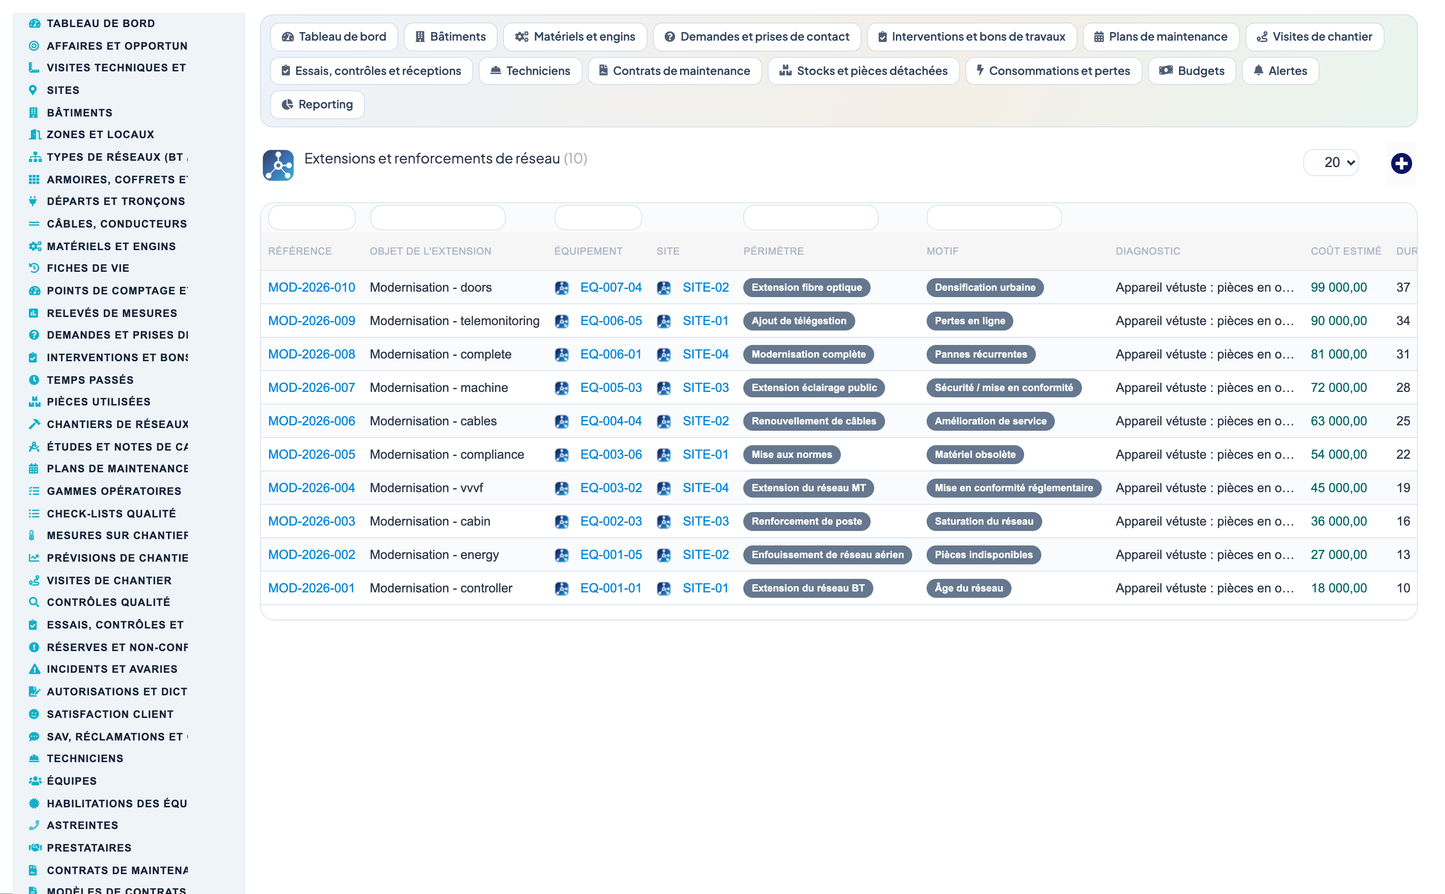The image size is (1445, 894).
Task: Open Consommations et pertes tab
Action: [1054, 71]
